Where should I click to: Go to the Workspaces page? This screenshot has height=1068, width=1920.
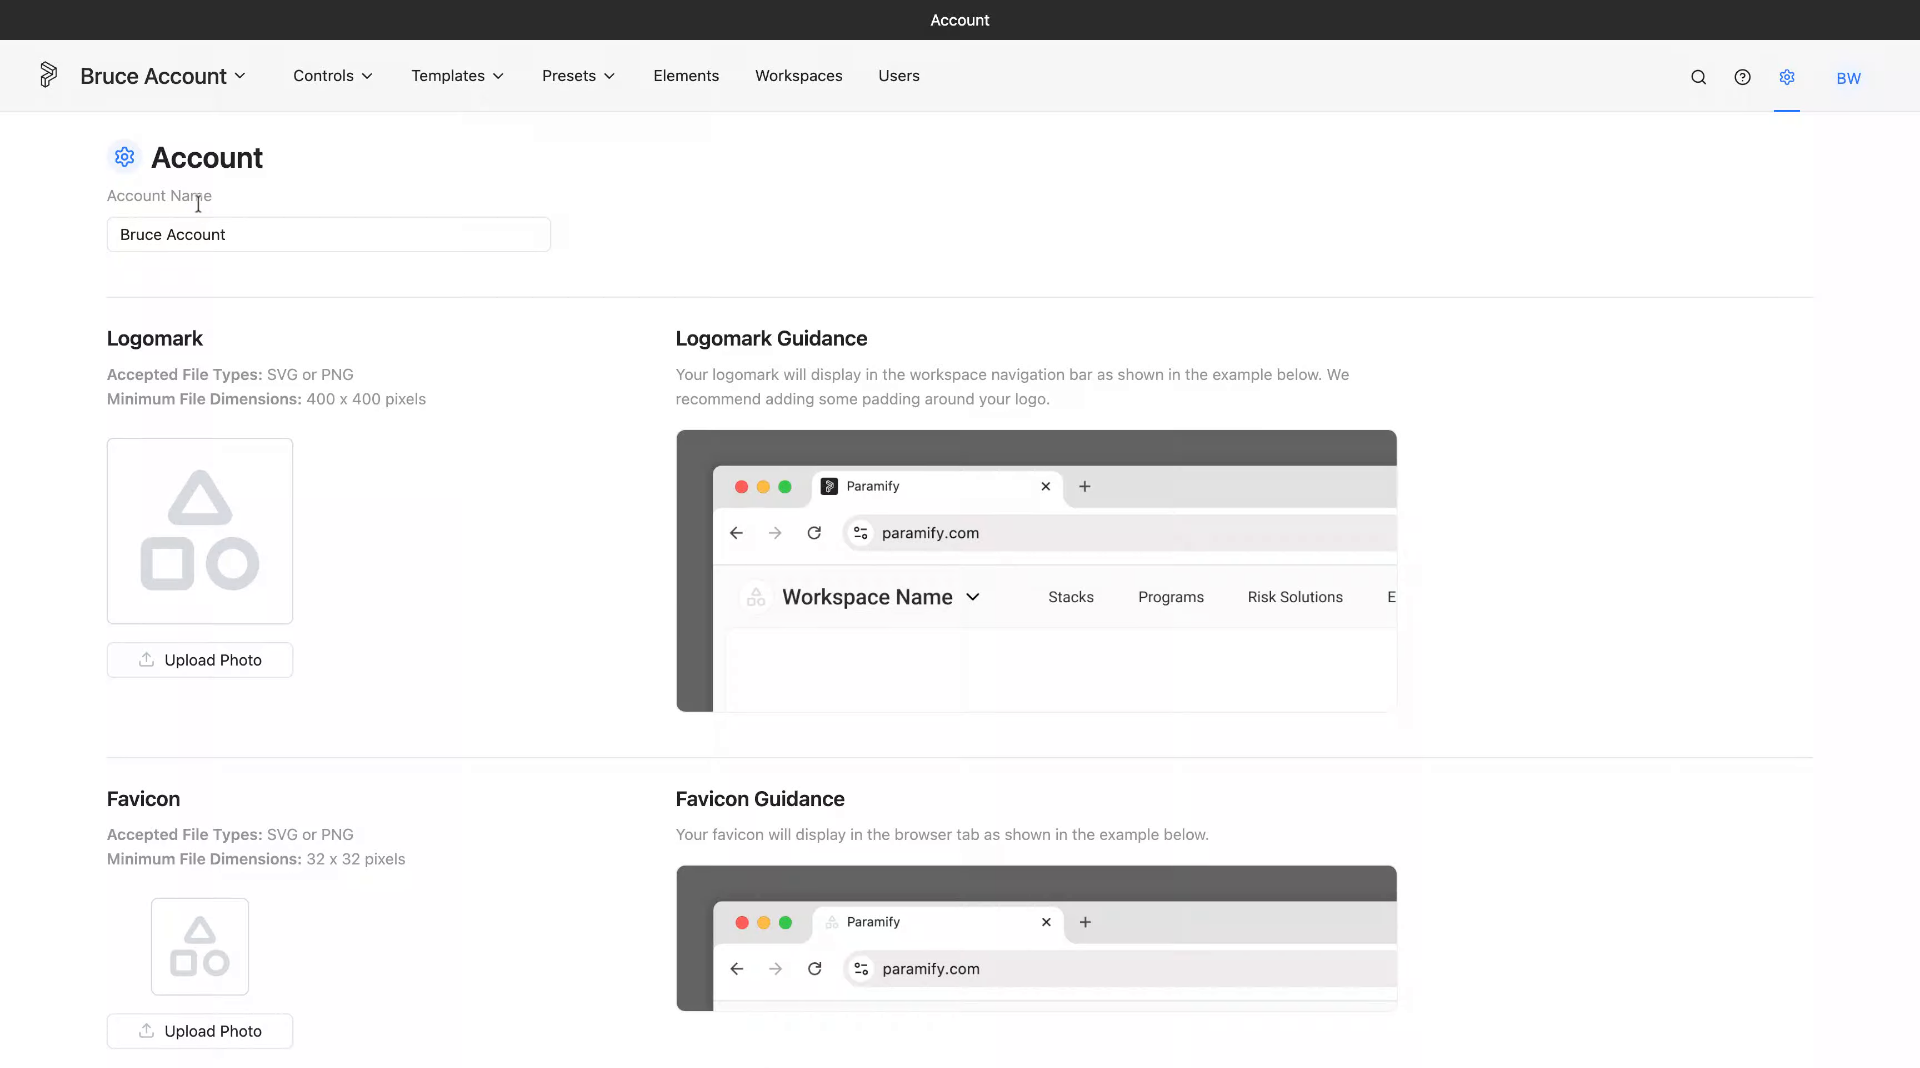pos(798,76)
